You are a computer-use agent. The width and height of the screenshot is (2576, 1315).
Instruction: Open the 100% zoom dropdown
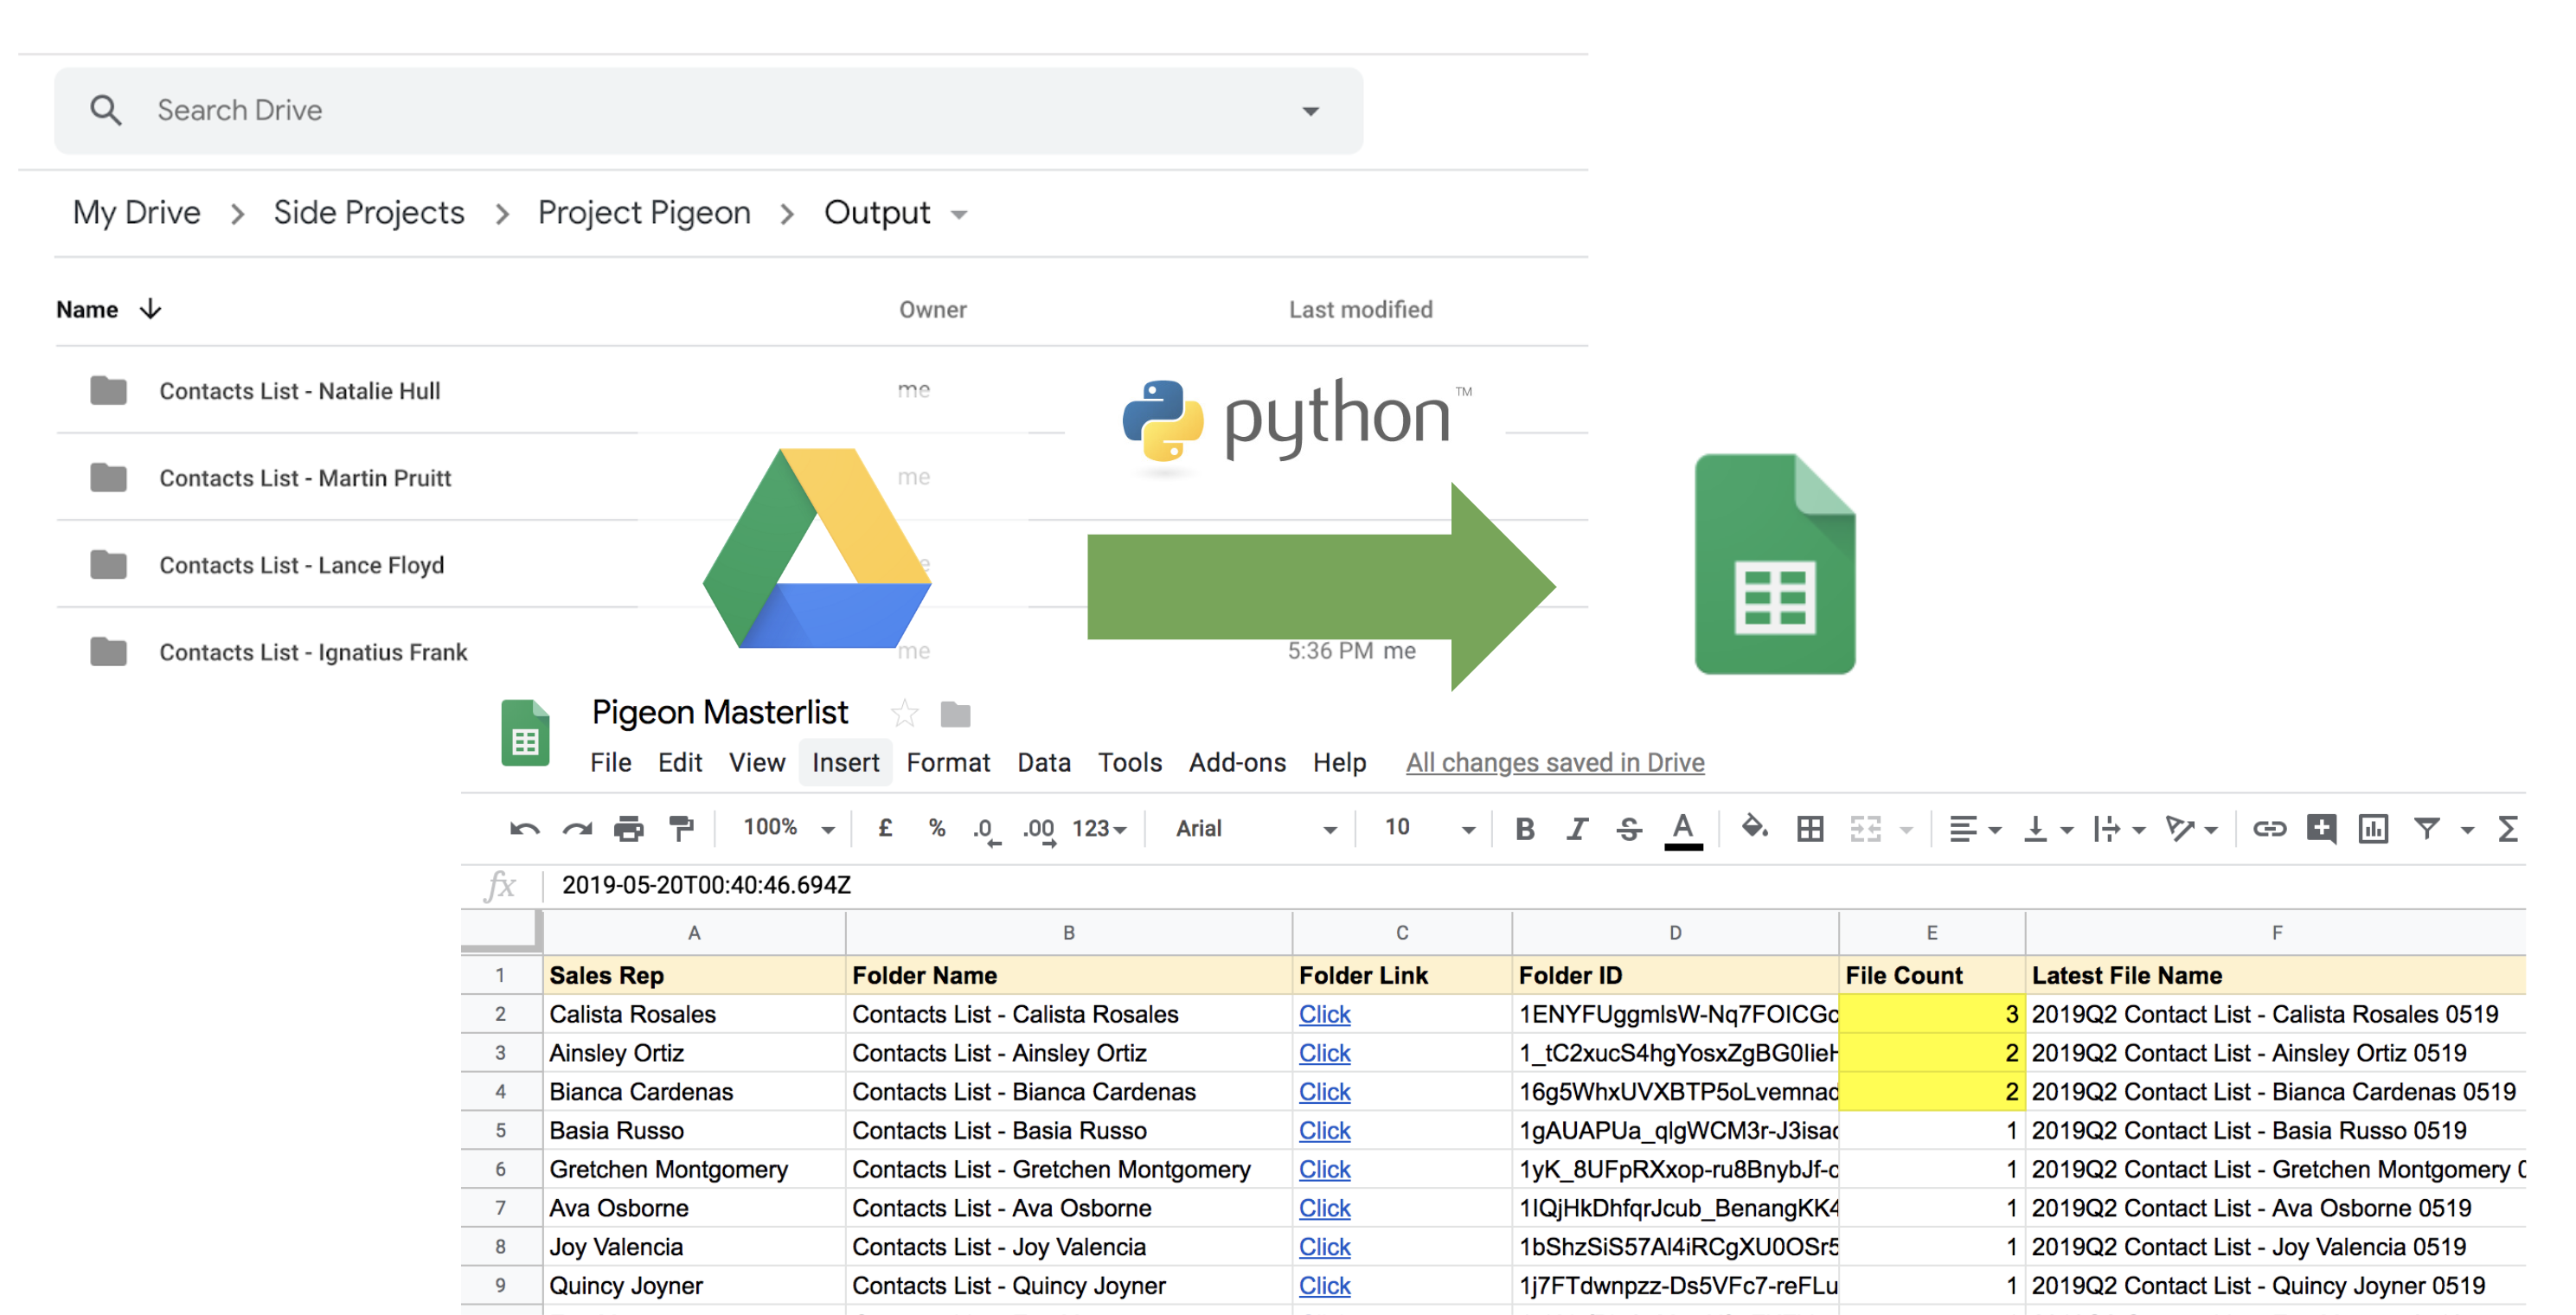click(788, 827)
